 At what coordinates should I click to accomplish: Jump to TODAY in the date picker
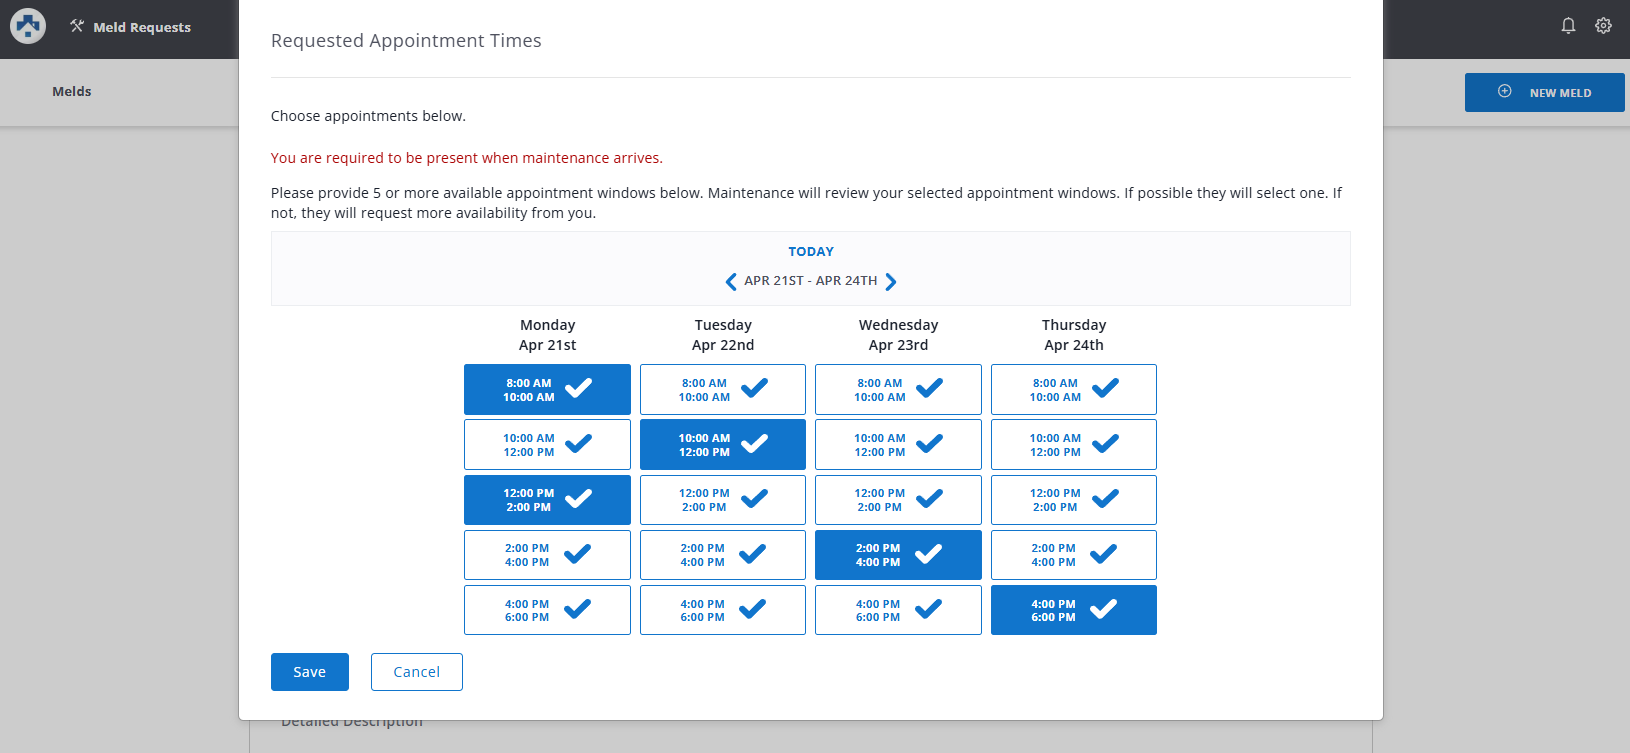(810, 252)
